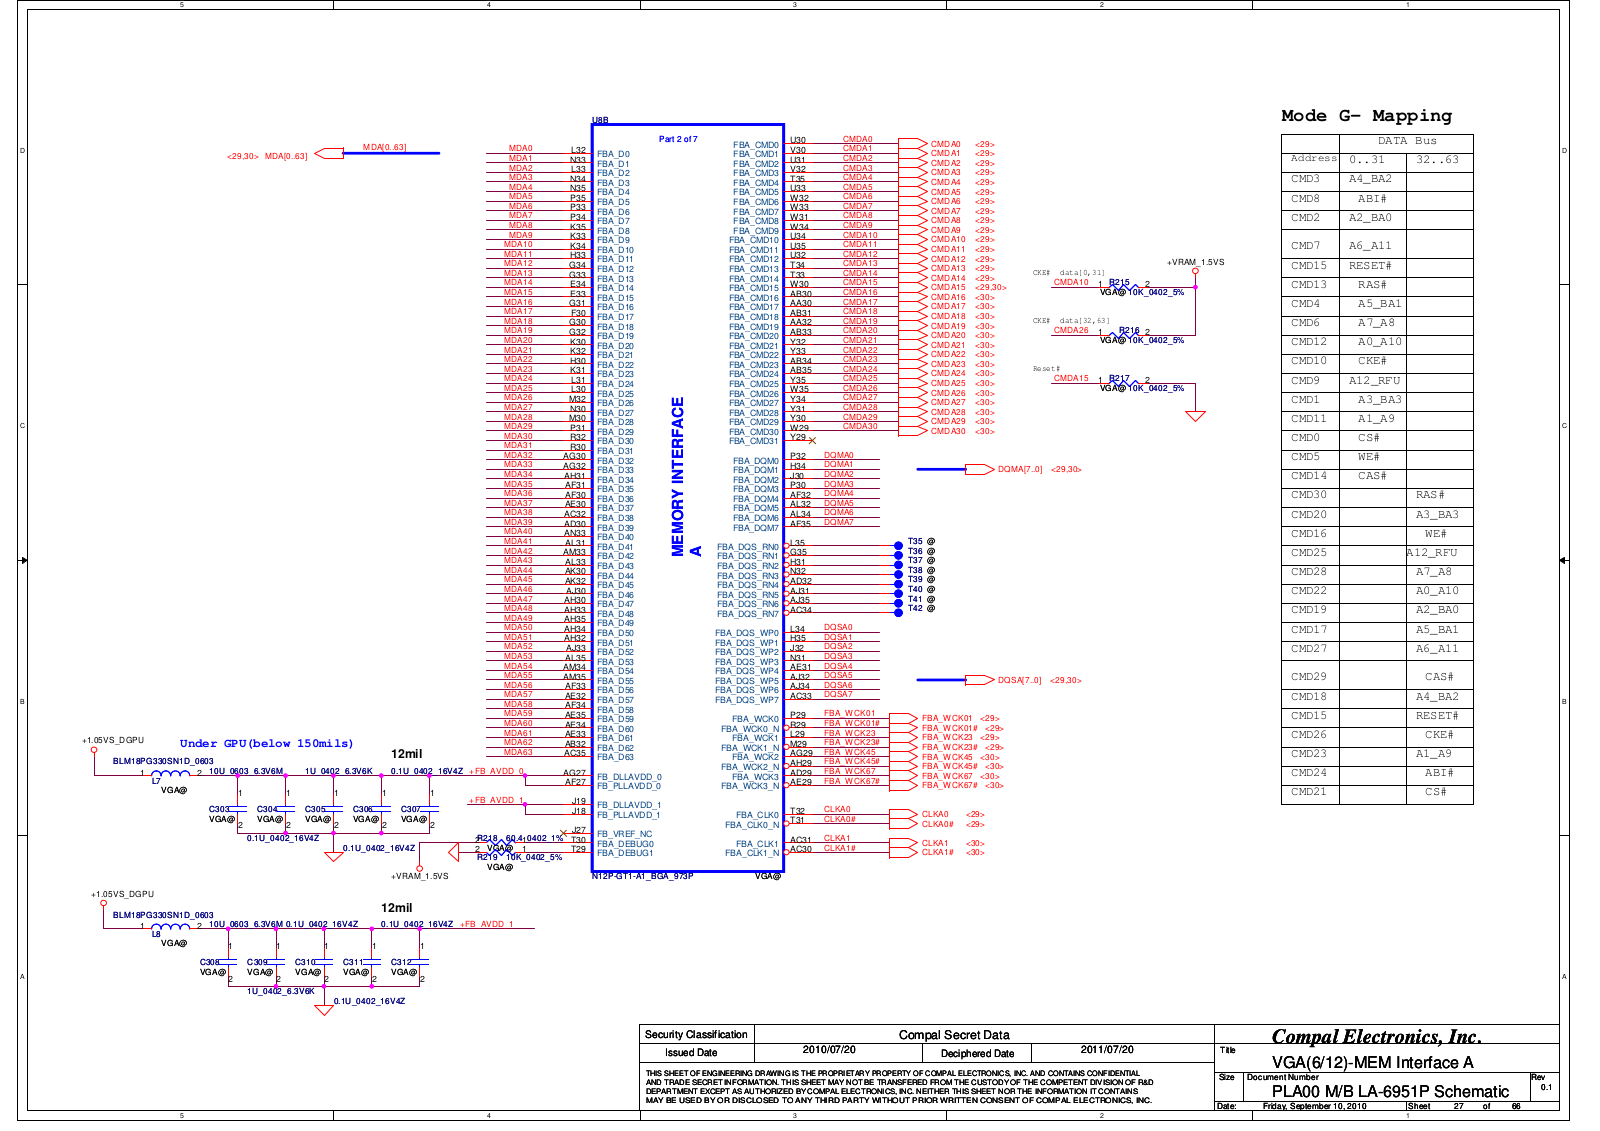Select the FBA_D63 pin name

tap(615, 757)
